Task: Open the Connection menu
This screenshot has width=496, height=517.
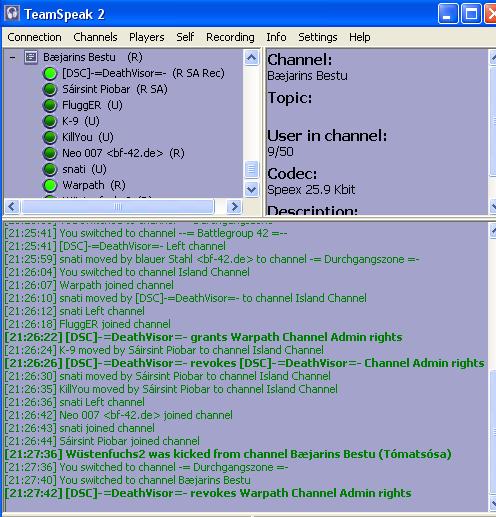Action: [34, 37]
